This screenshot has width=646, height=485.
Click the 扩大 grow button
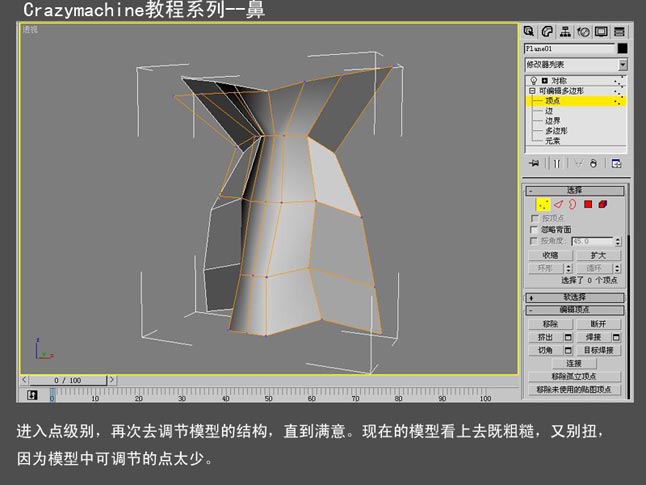point(598,255)
